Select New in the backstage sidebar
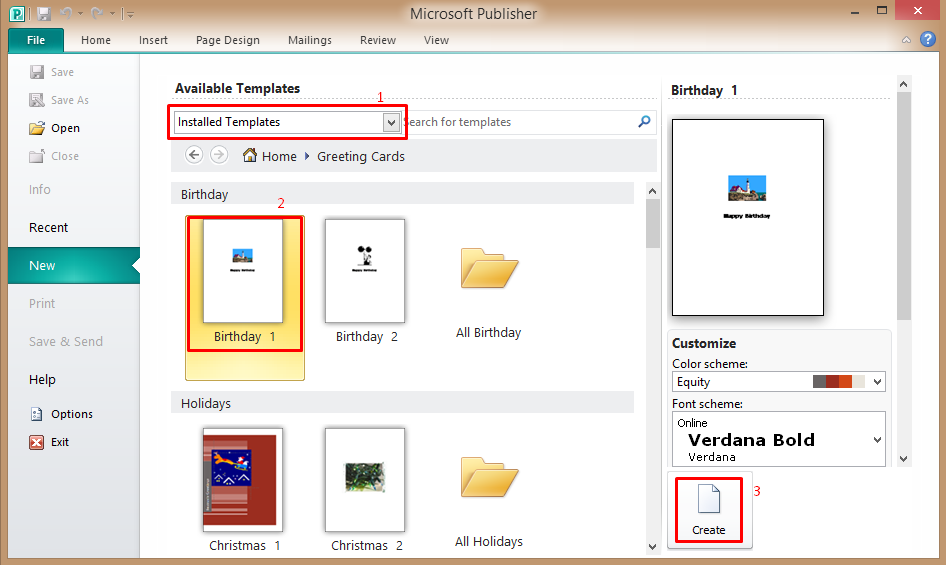This screenshot has width=946, height=565. [74, 266]
